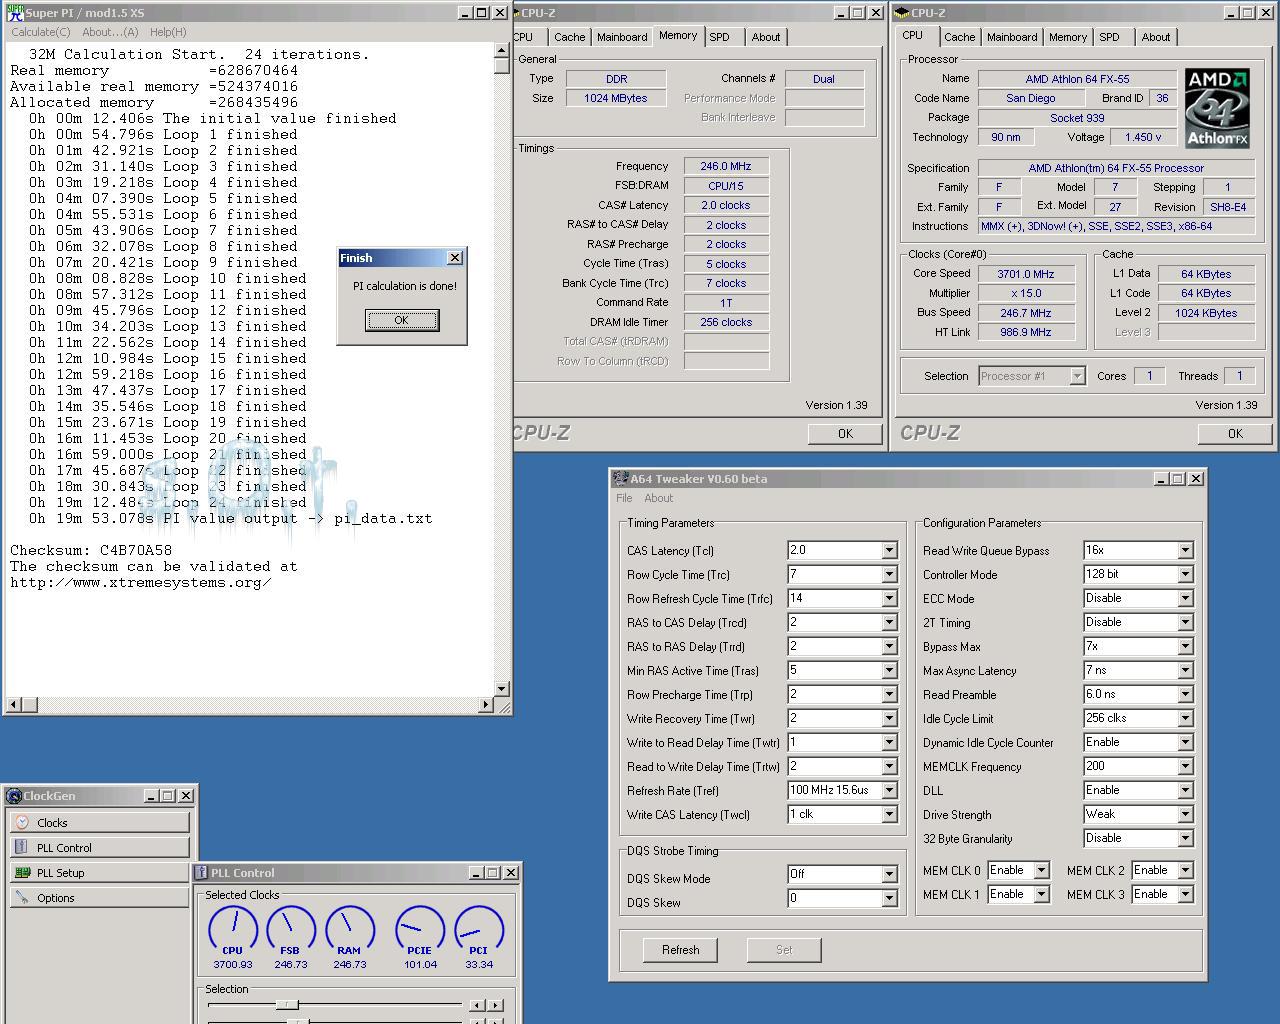The height and width of the screenshot is (1024, 1280).
Task: Open About tab in right CPU-Z window
Action: pos(1156,37)
